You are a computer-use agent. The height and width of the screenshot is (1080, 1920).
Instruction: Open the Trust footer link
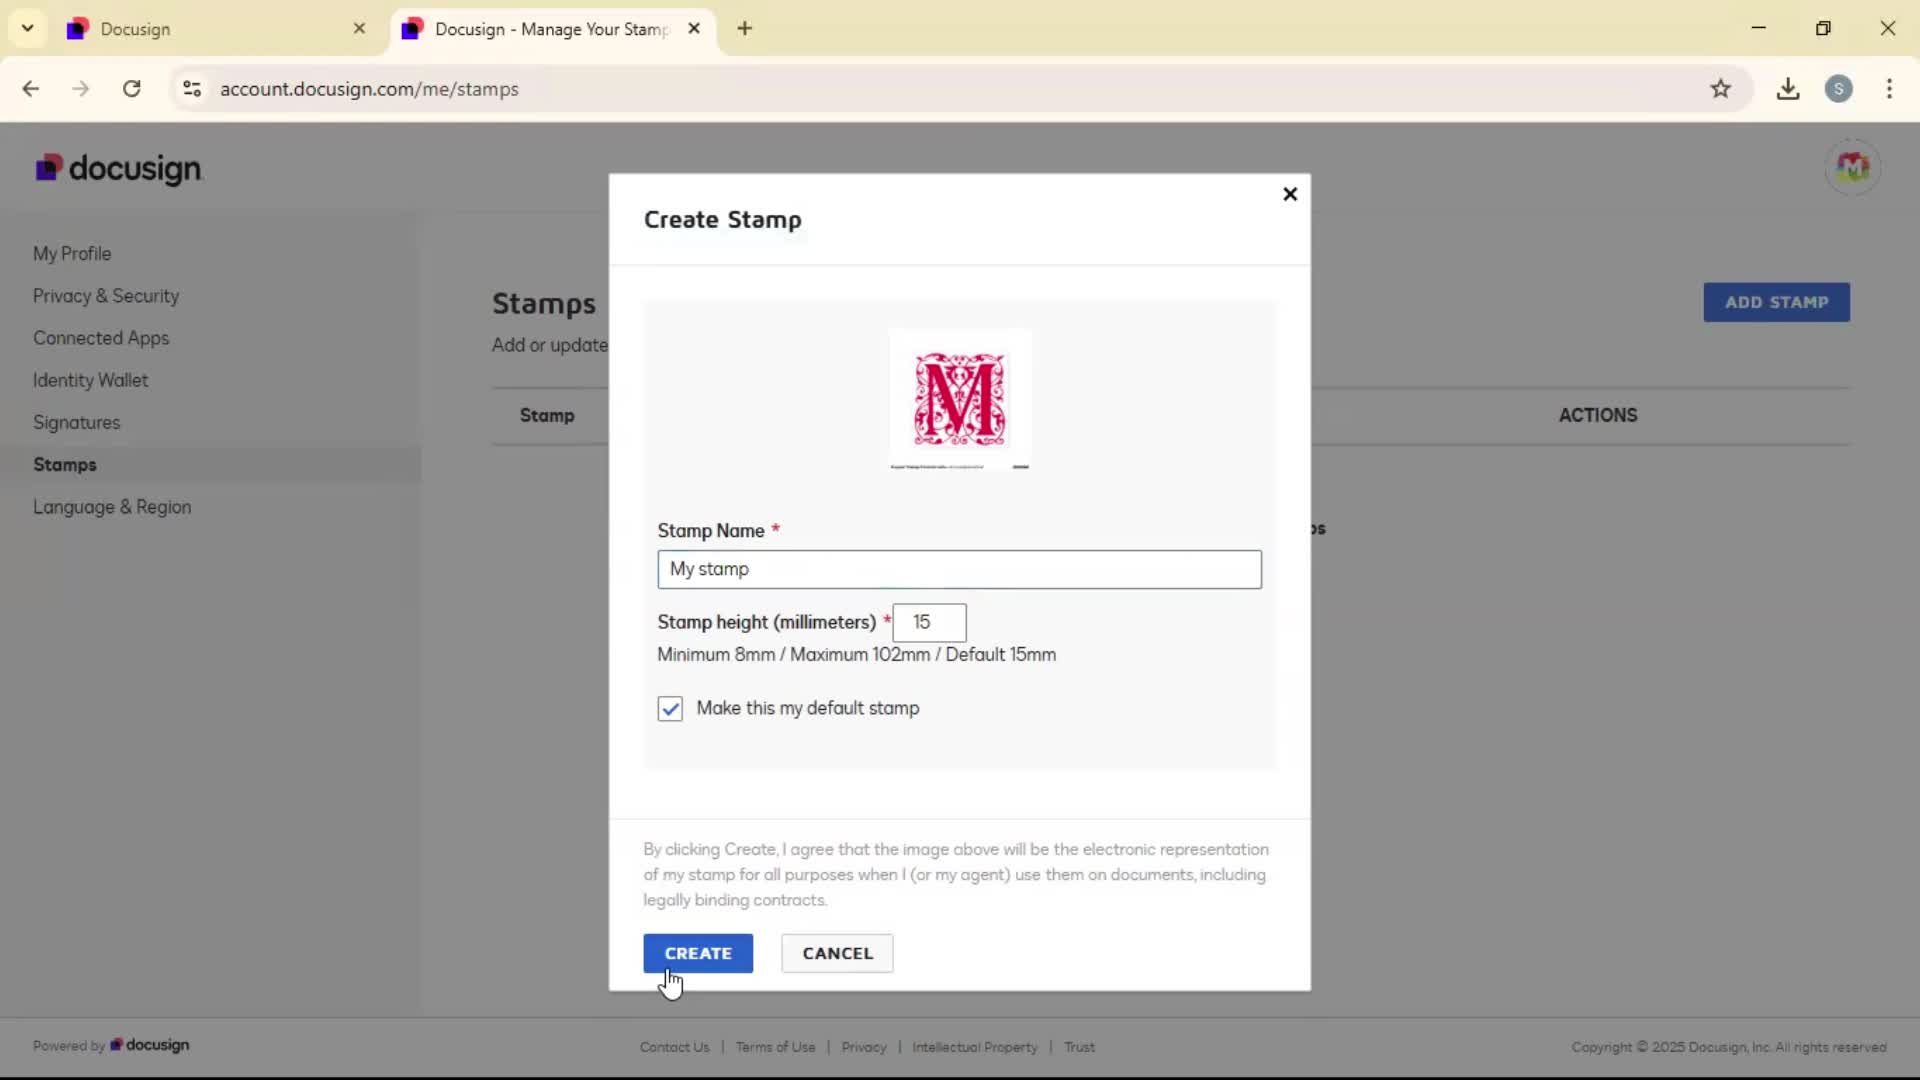(1079, 1047)
